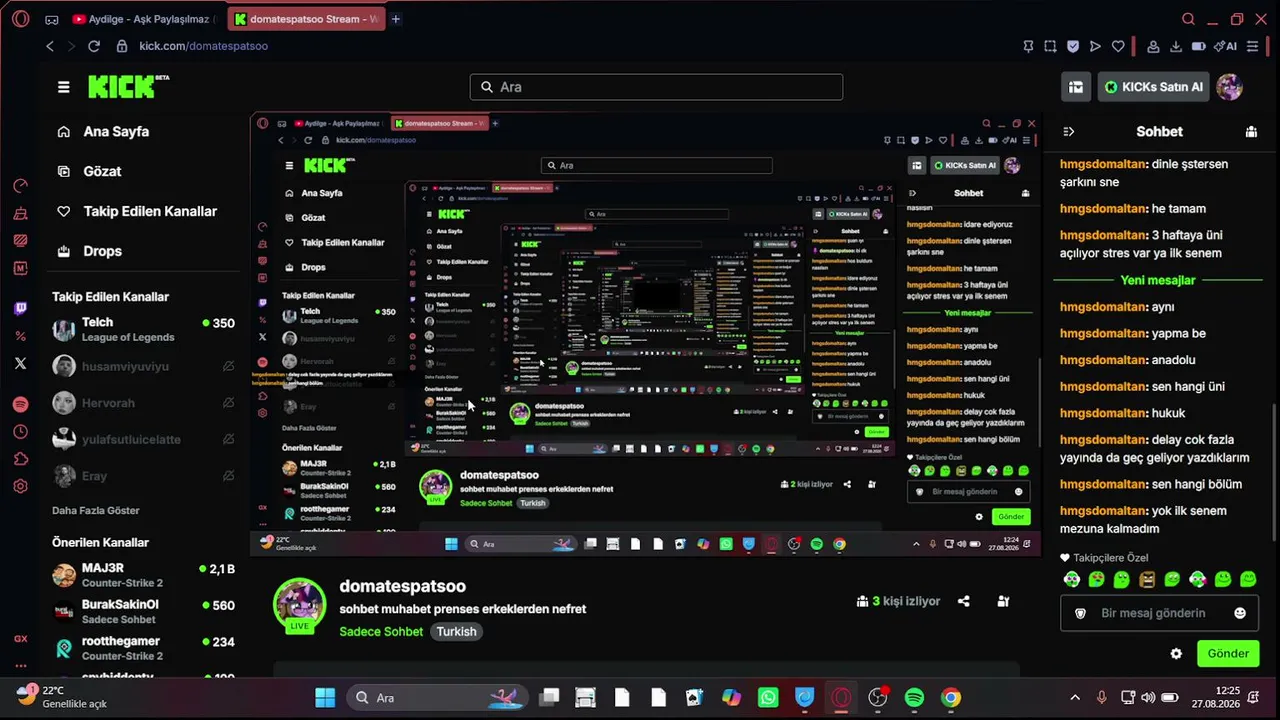The height and width of the screenshot is (720, 1280).
Task: Search open tabs with the magnifier in the title bar
Action: (x=1188, y=19)
